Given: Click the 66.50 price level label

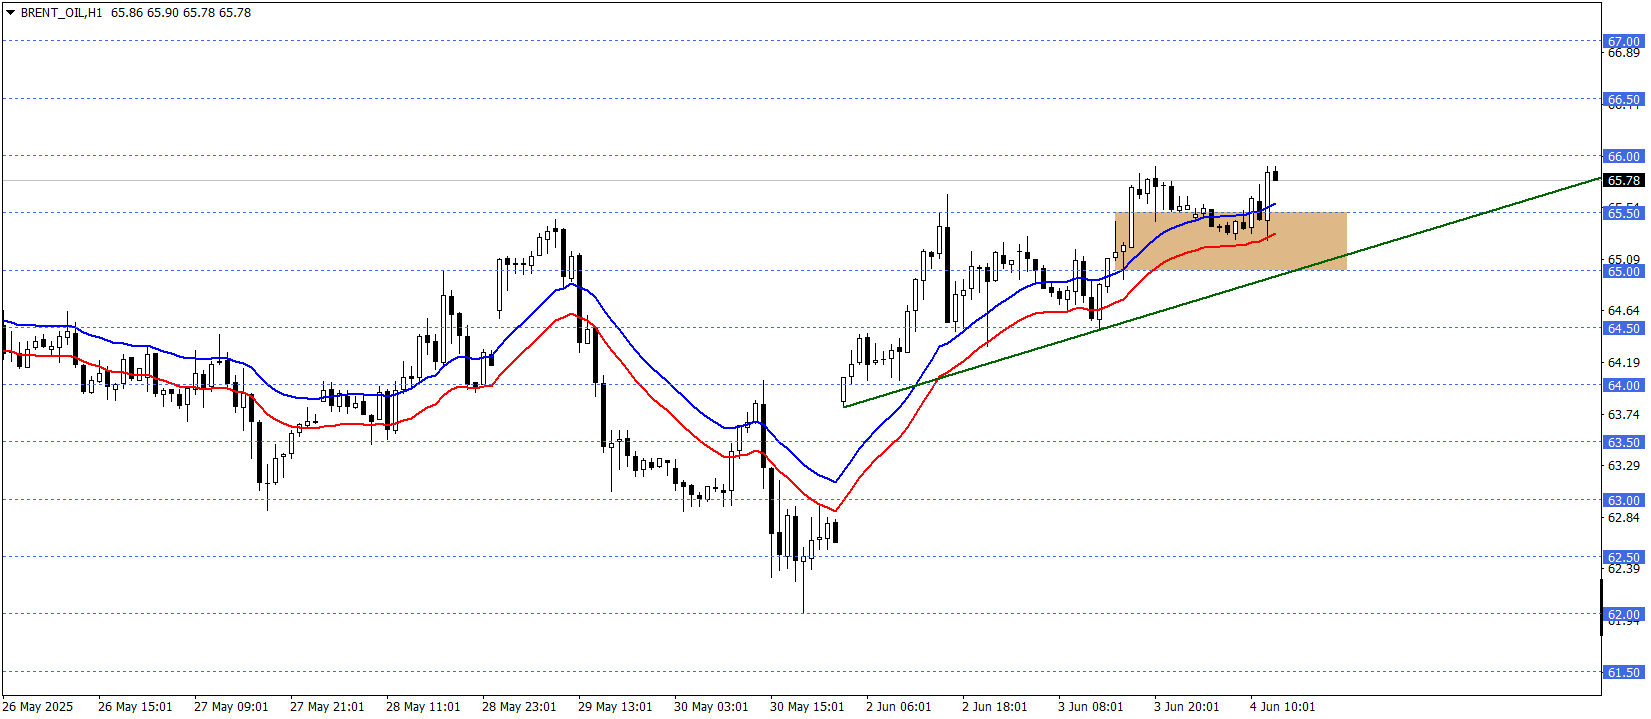Looking at the screenshot, I should [1623, 99].
